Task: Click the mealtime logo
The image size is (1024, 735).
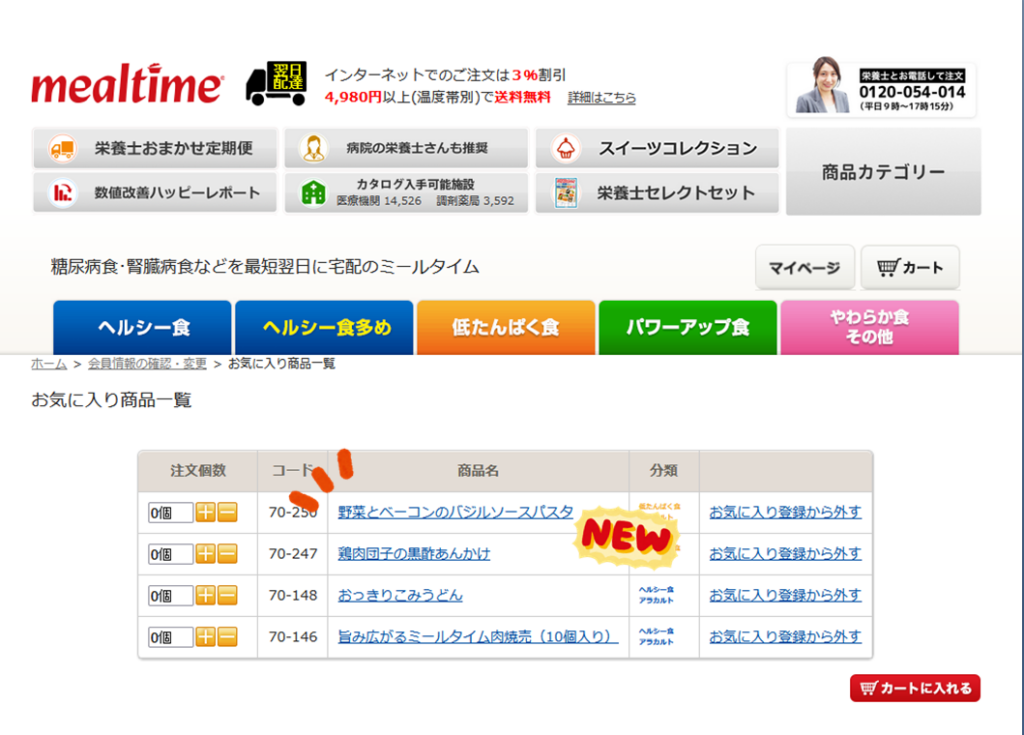Action: (x=128, y=87)
